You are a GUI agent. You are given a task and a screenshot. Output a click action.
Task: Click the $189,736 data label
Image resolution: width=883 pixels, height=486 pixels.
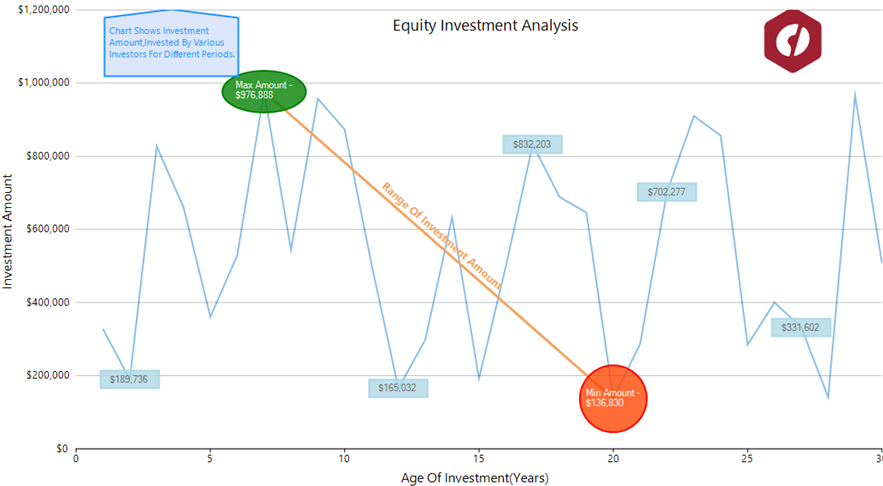pos(129,379)
